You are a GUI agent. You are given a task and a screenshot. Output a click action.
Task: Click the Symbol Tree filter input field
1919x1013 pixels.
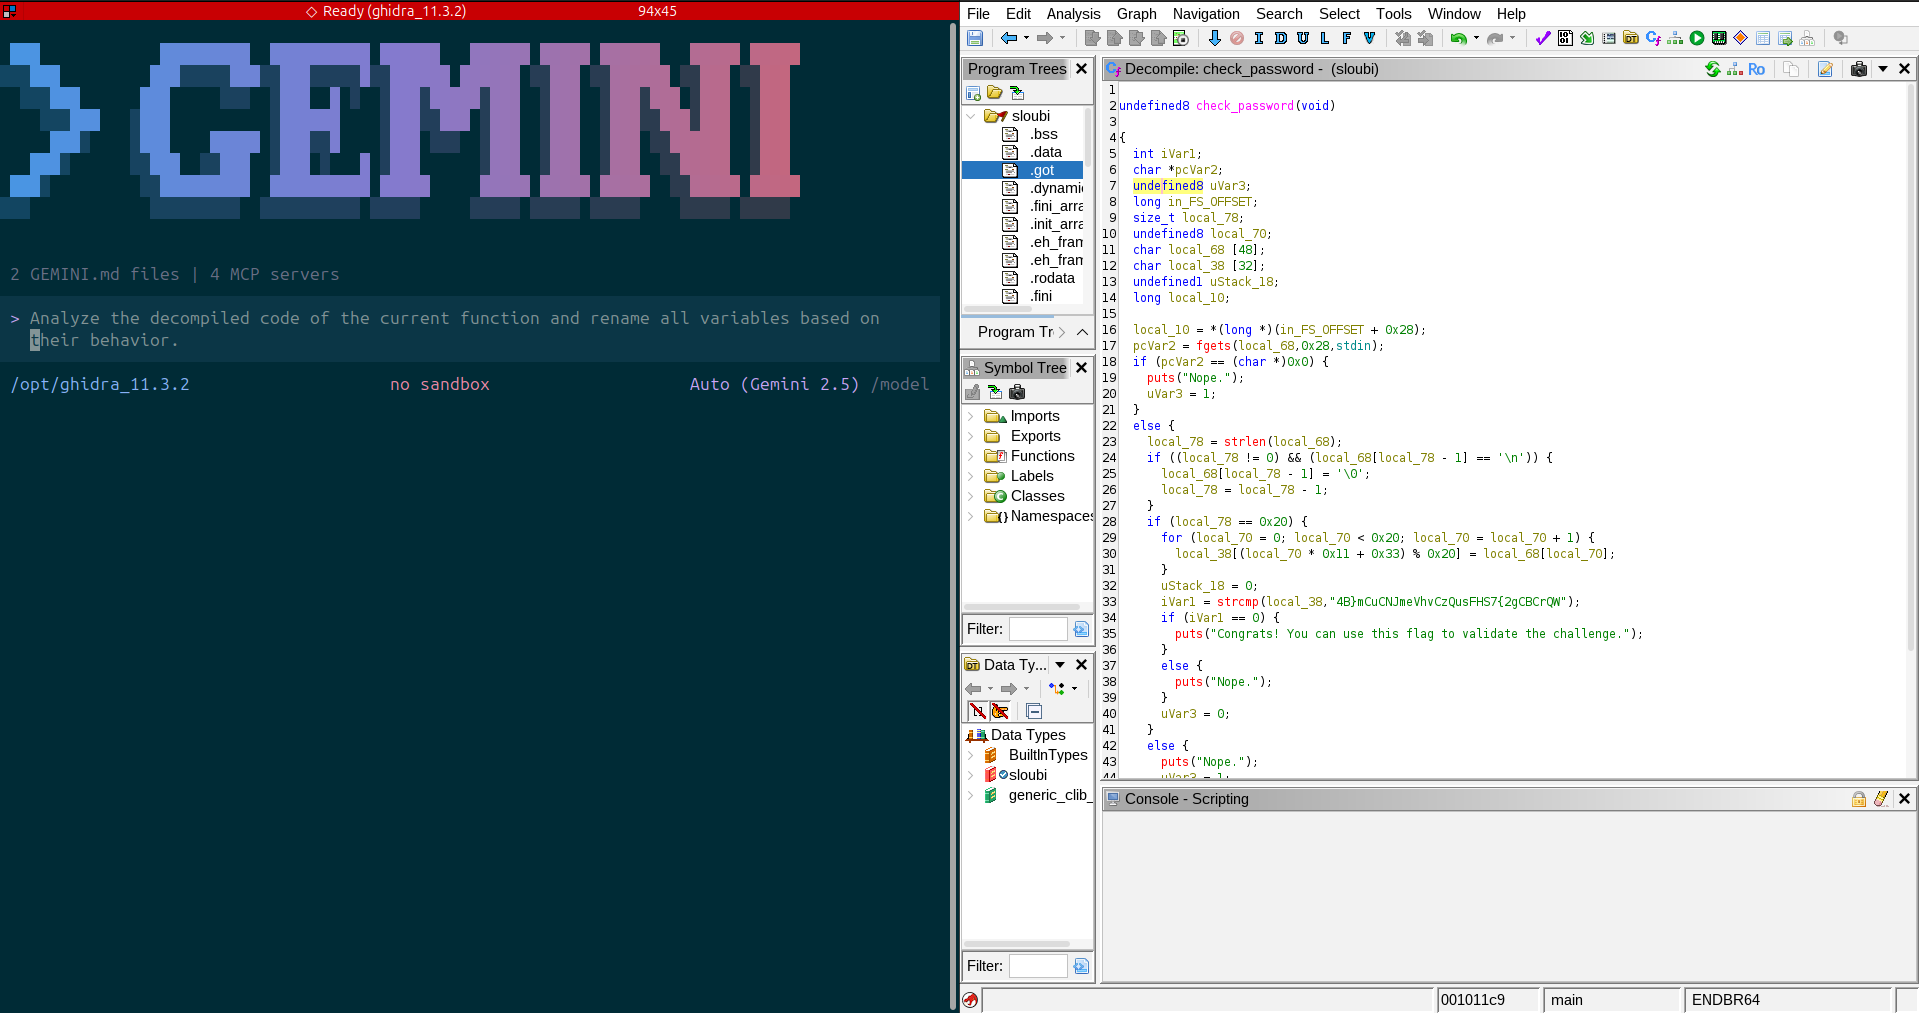click(x=1037, y=629)
